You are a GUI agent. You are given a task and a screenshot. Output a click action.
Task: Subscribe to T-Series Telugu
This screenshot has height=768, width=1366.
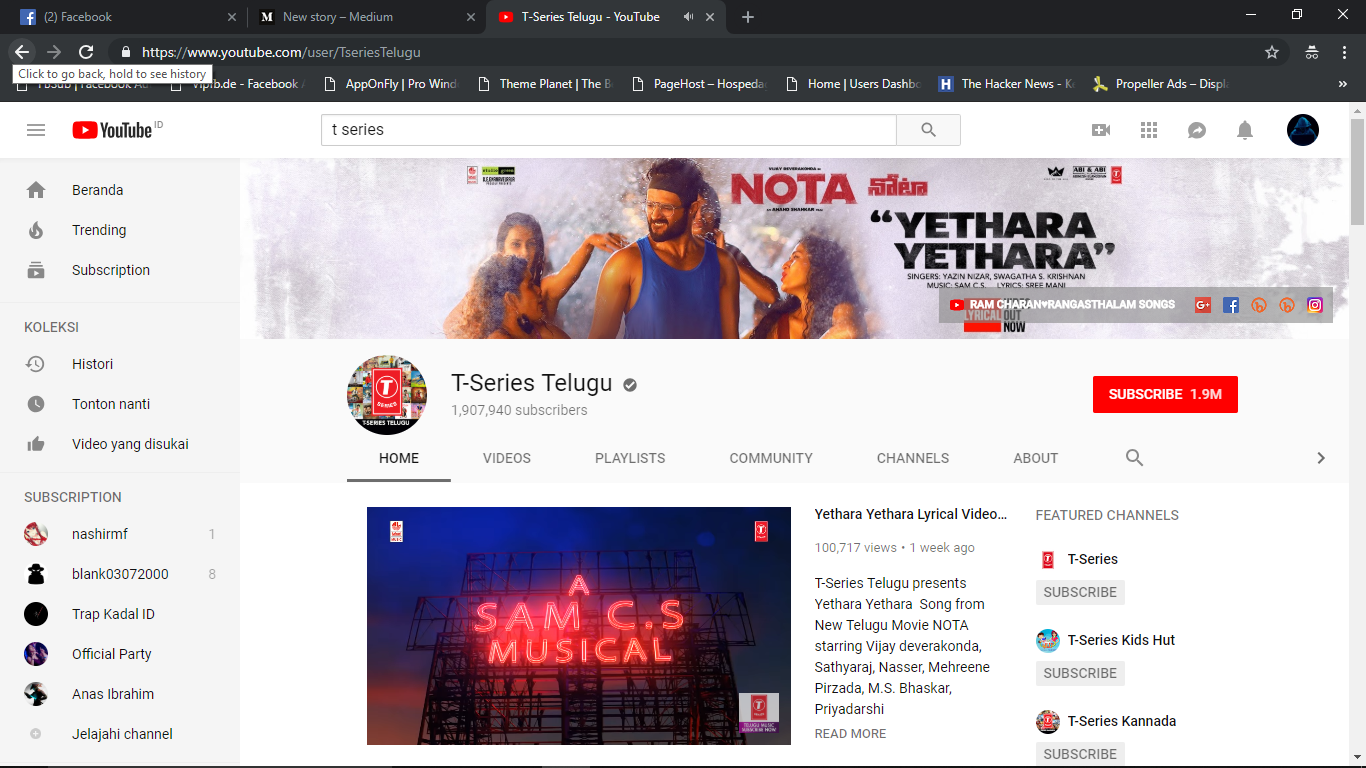(x=1165, y=395)
